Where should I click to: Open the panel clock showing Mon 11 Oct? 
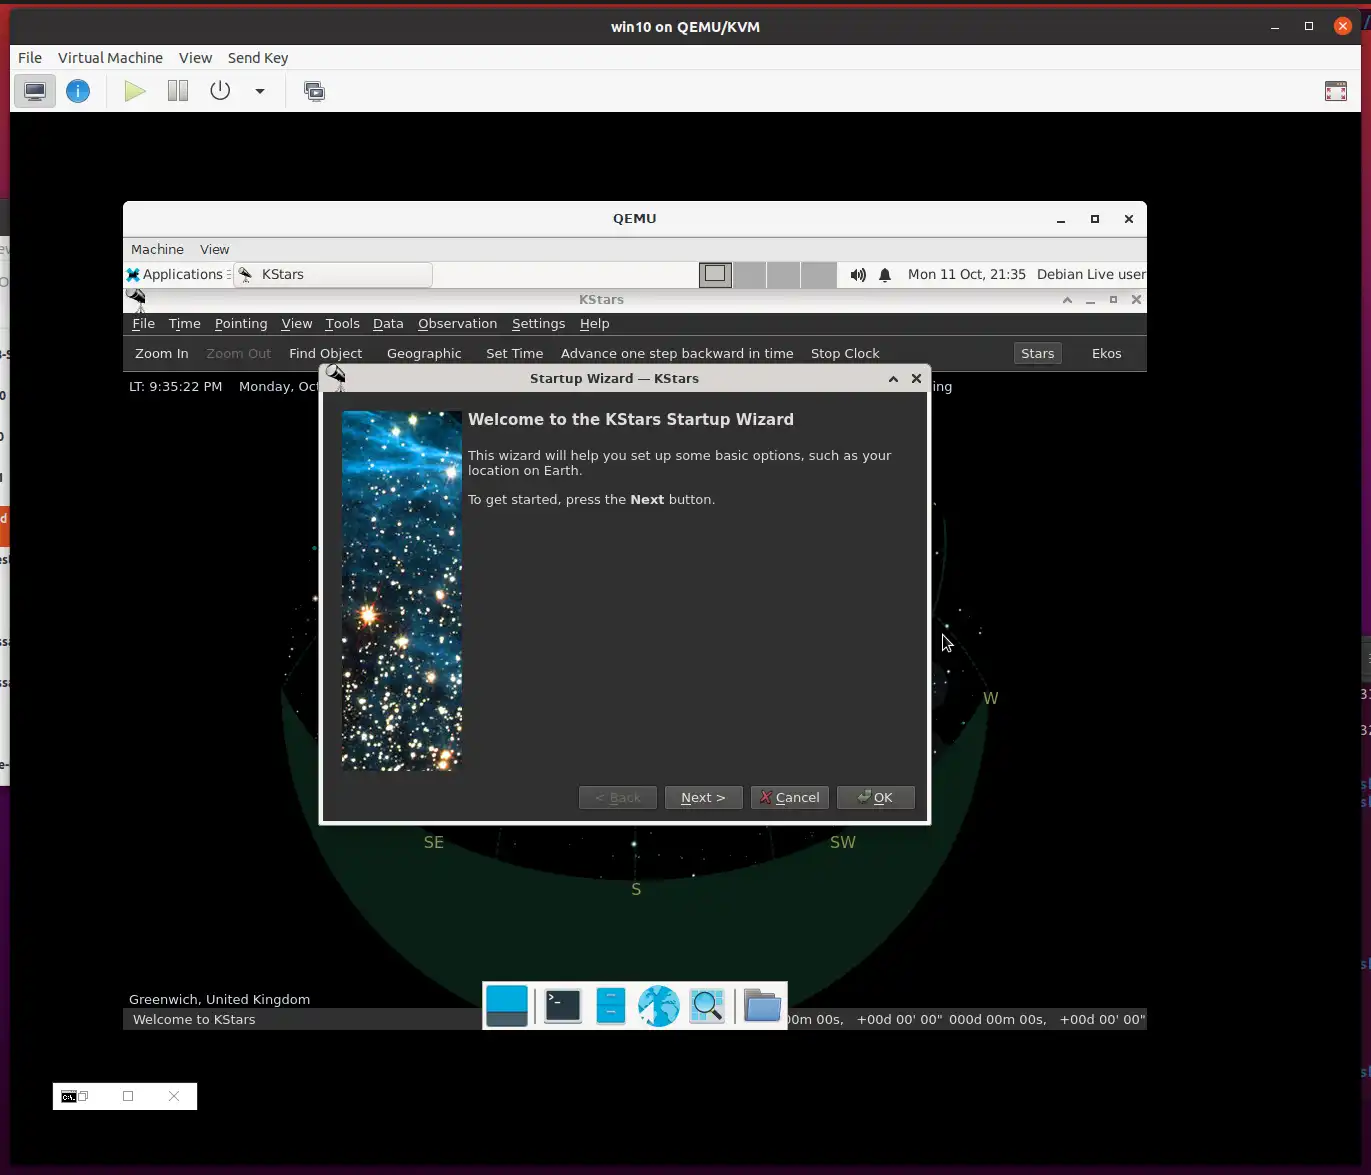(966, 274)
